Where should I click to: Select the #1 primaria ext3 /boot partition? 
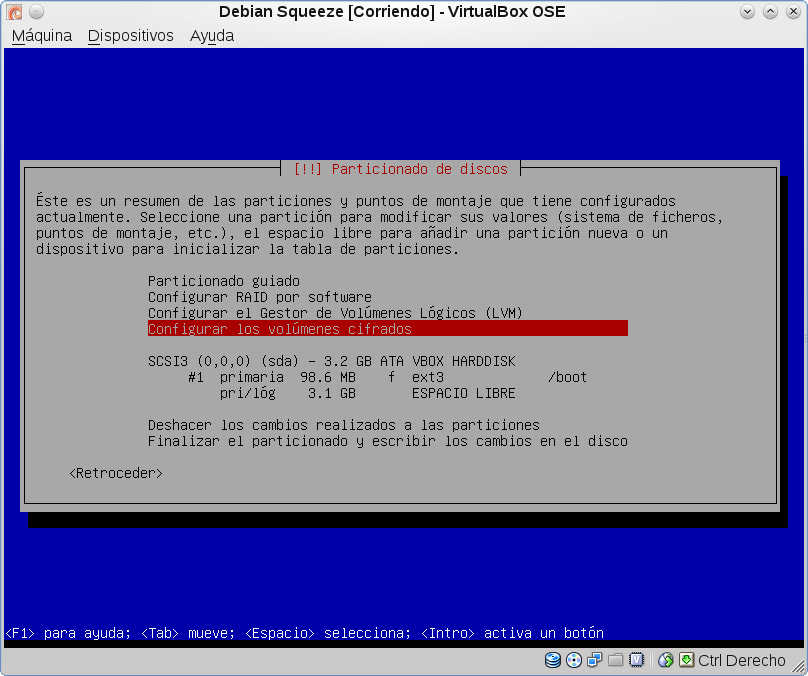(388, 377)
